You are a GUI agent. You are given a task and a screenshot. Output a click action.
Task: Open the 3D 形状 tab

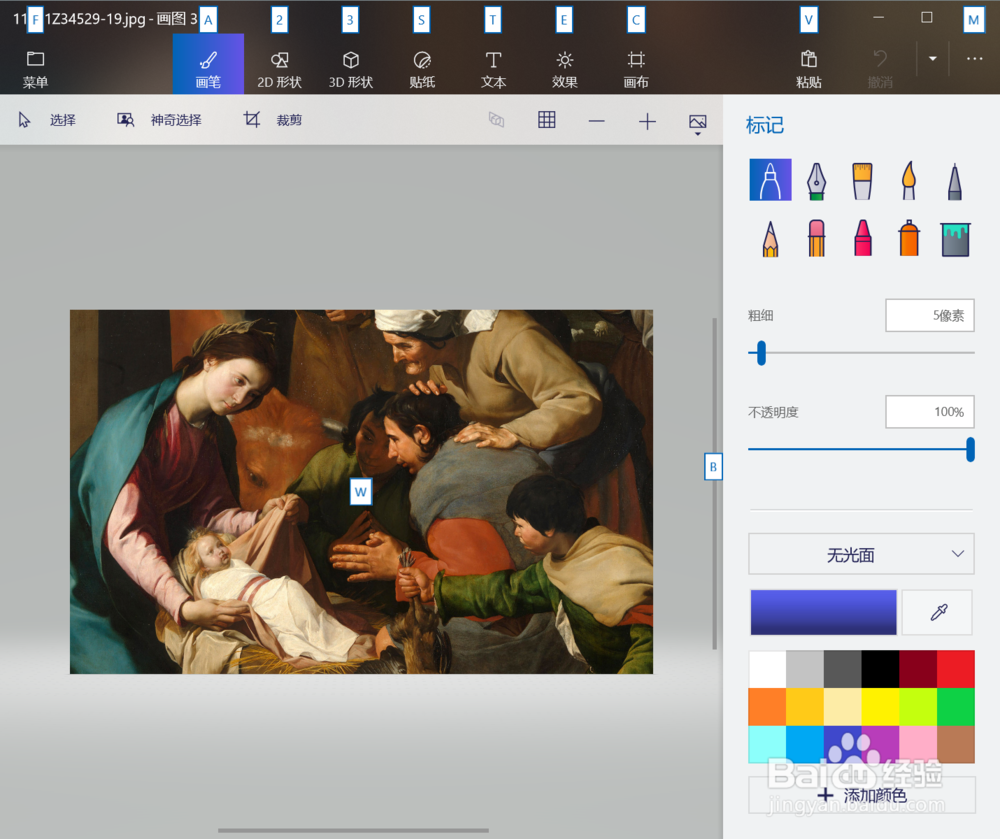coord(351,69)
